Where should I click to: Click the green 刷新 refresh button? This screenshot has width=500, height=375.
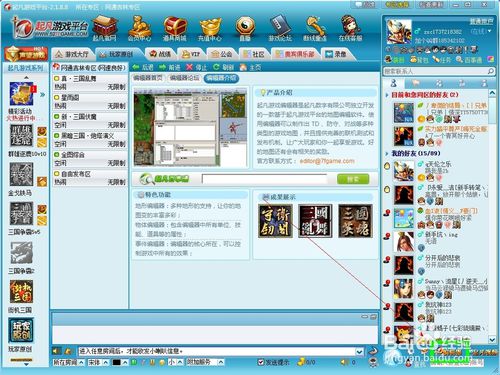(x=223, y=67)
